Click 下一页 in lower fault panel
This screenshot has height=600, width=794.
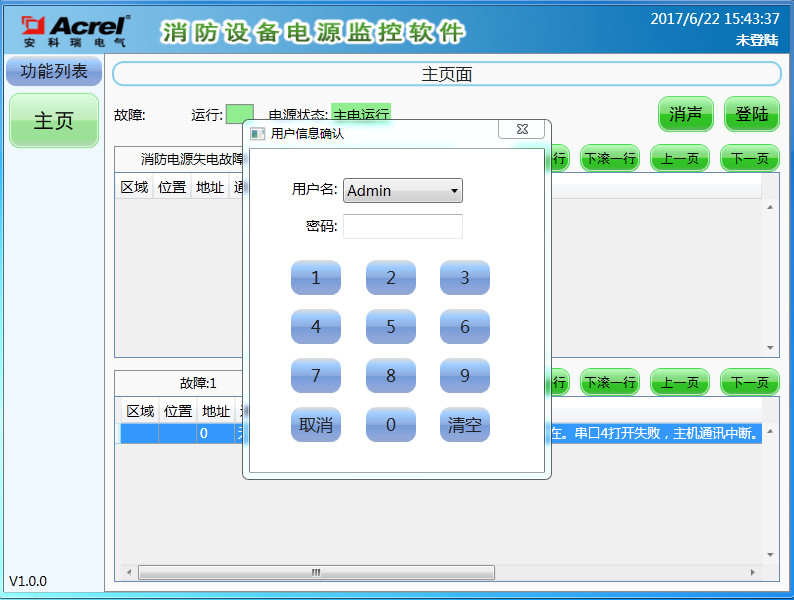(x=749, y=382)
